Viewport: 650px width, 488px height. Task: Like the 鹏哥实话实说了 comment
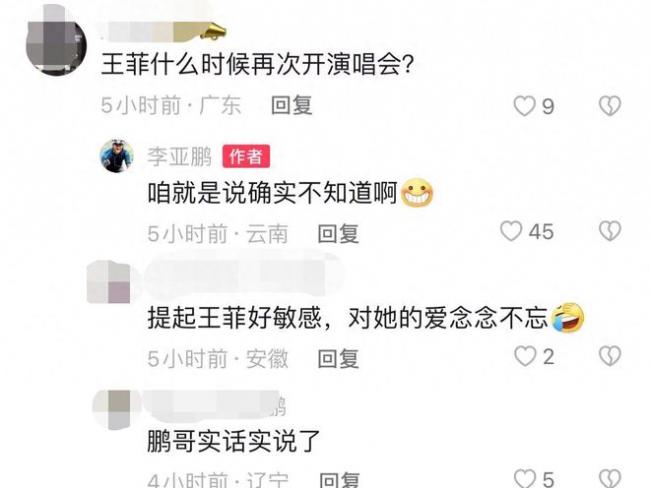525,478
